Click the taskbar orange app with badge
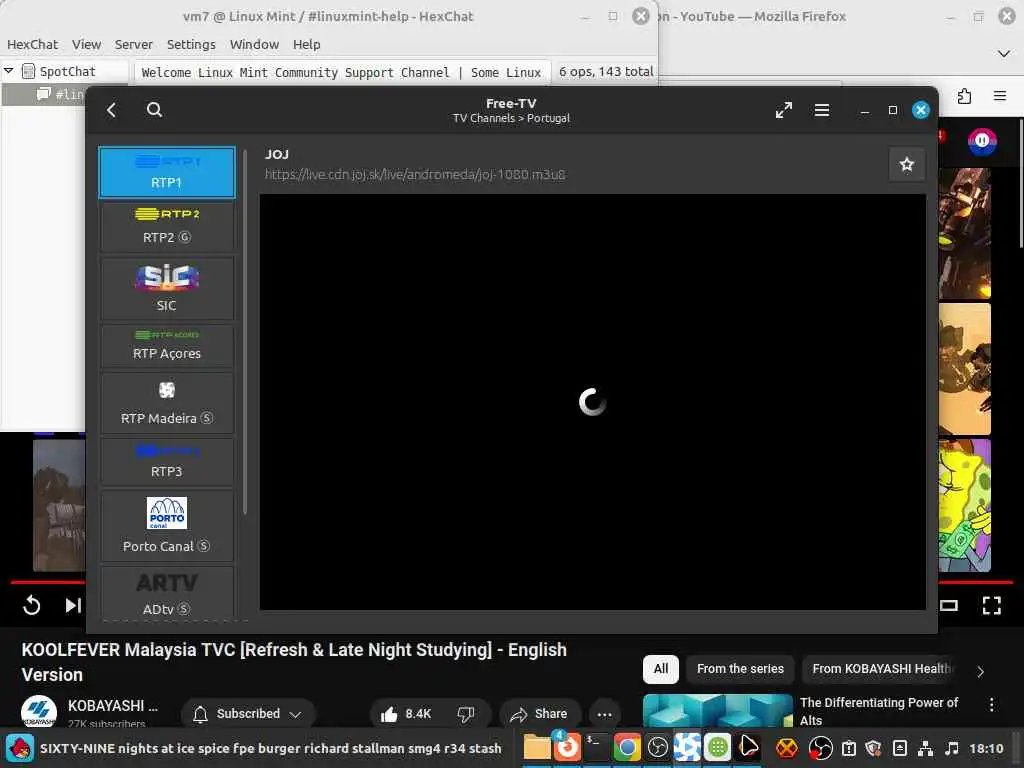The width and height of the screenshot is (1024, 768). (x=566, y=746)
